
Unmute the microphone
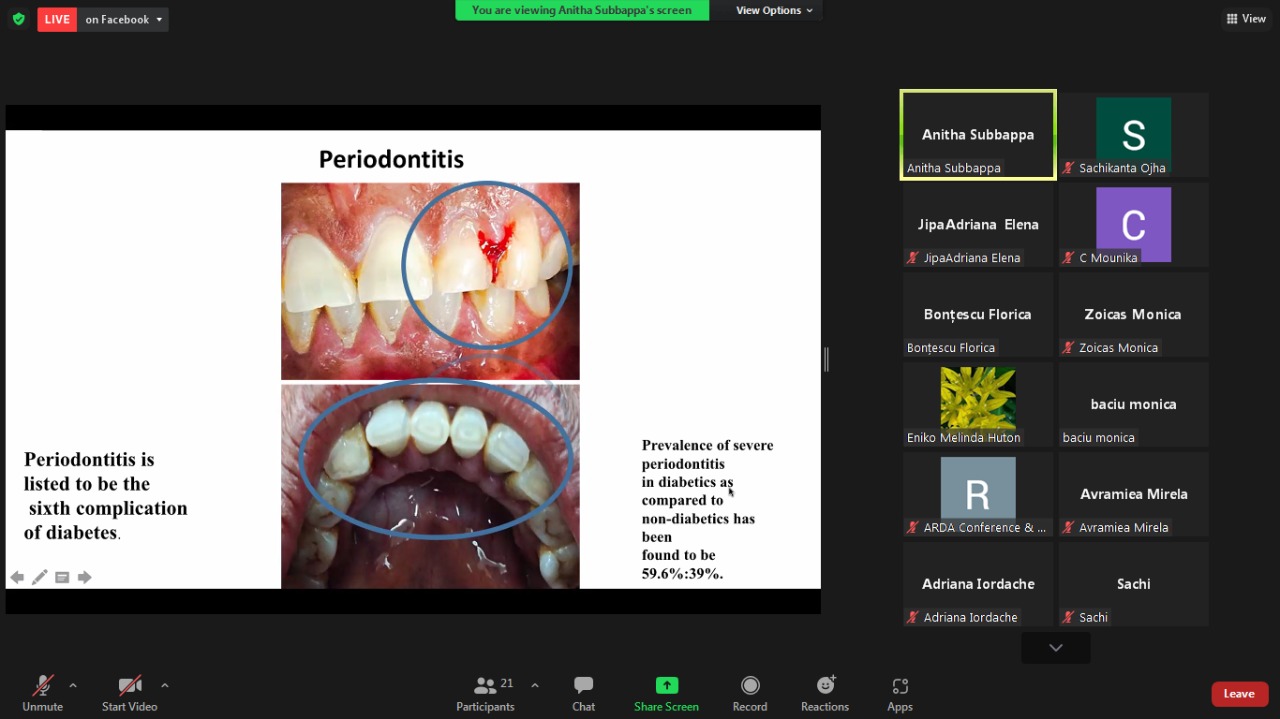pos(43,693)
